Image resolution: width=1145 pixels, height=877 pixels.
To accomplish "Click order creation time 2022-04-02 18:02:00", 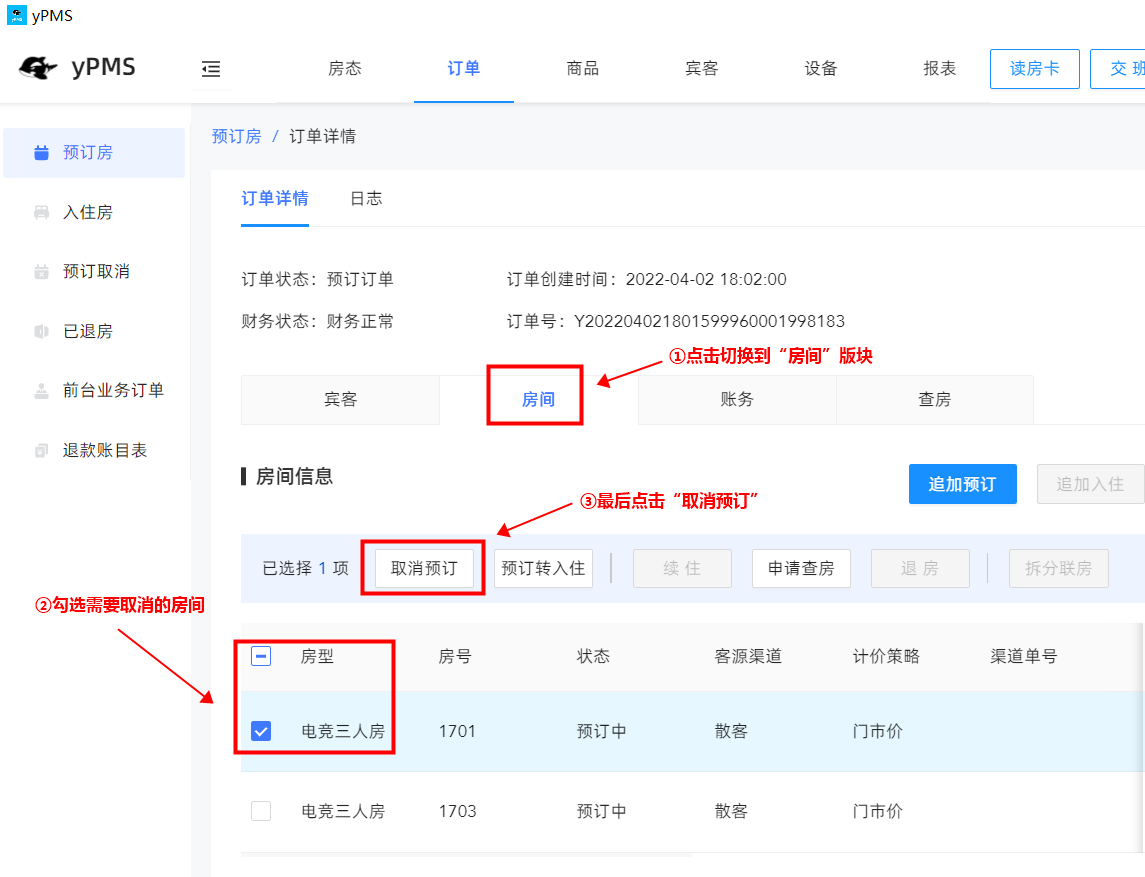I will 706,279.
